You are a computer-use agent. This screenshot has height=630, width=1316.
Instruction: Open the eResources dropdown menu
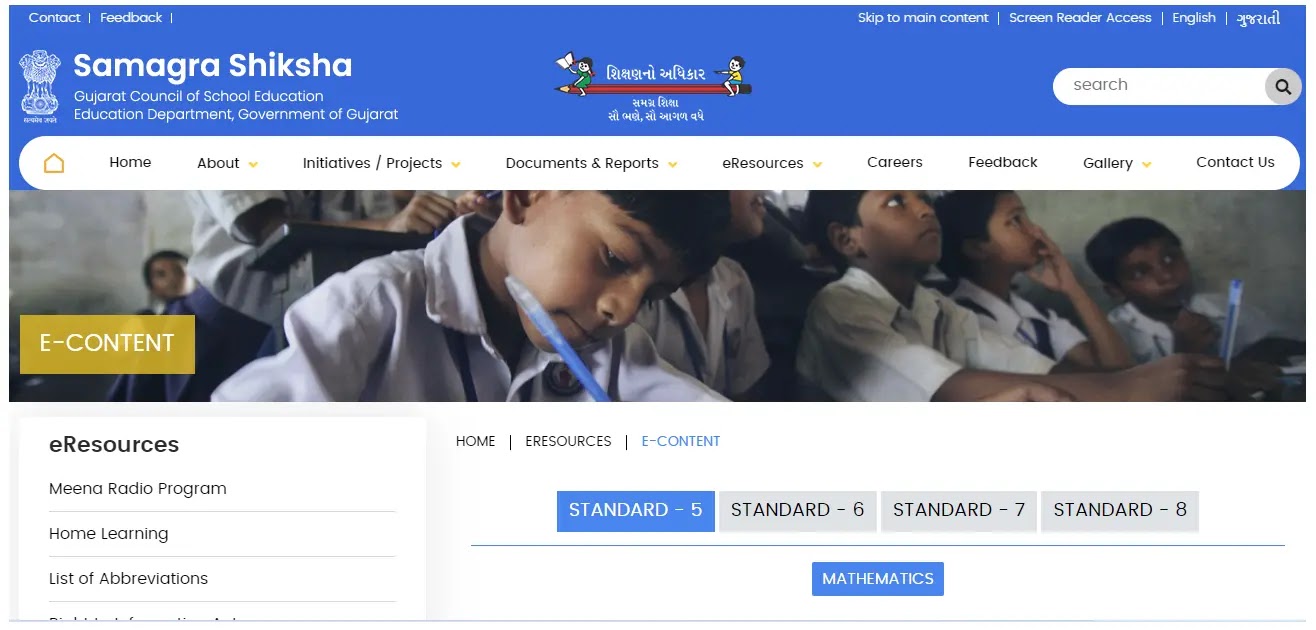coord(772,163)
